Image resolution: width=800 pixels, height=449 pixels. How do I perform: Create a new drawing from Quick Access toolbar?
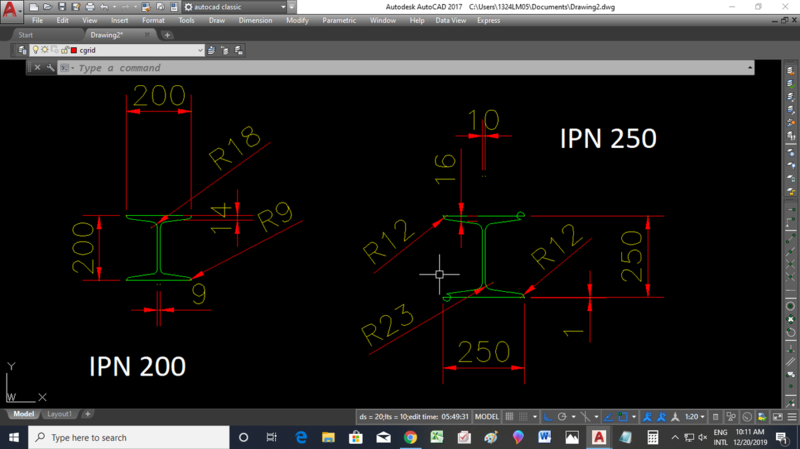coord(34,7)
